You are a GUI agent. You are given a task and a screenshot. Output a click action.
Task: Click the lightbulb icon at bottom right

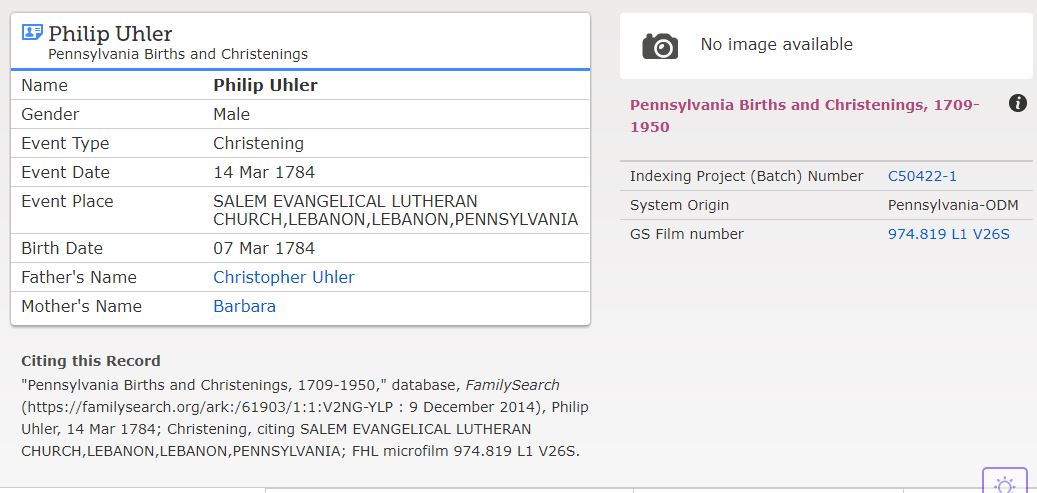tap(1004, 484)
